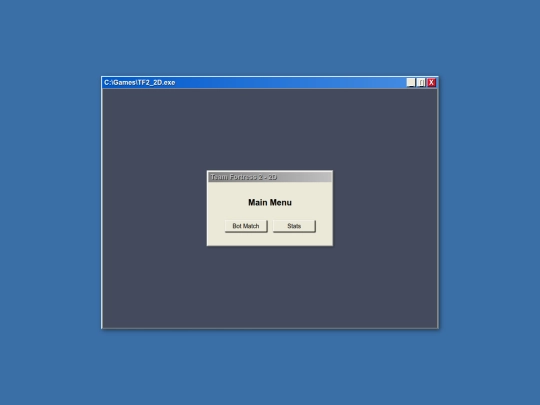Start a Bot Match game
The image size is (540, 405).
coord(246,226)
